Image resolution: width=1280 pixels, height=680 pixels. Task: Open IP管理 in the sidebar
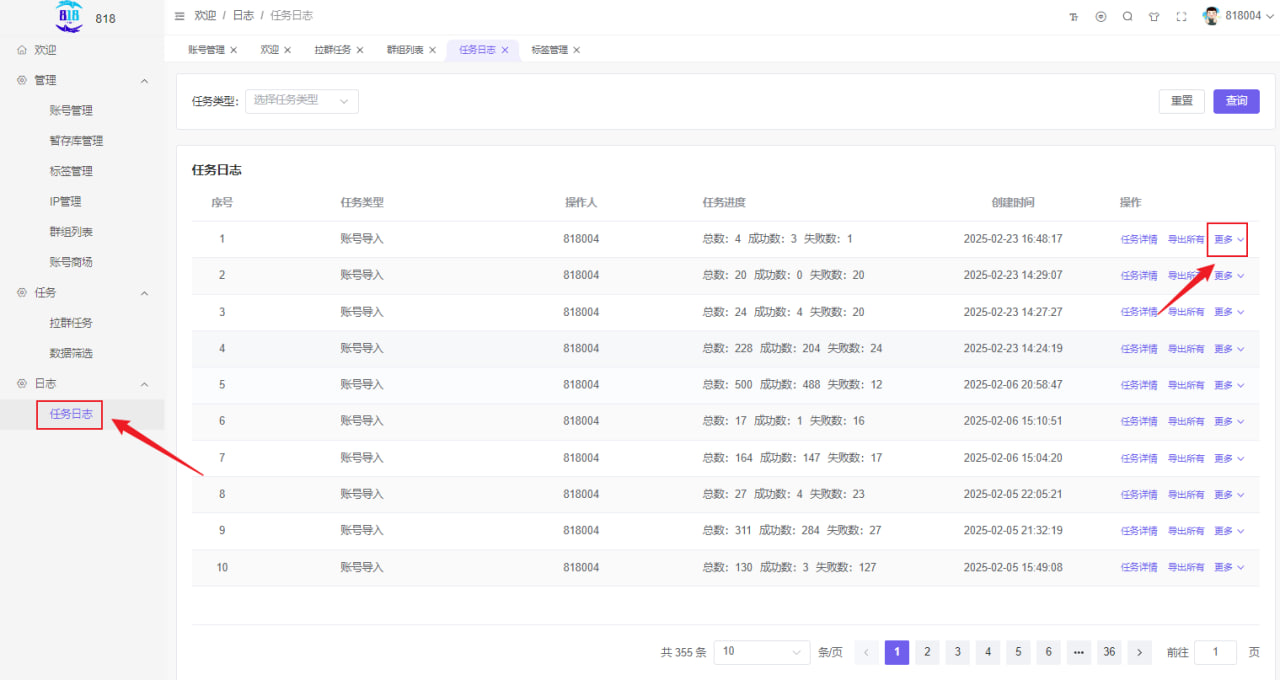click(x=65, y=202)
